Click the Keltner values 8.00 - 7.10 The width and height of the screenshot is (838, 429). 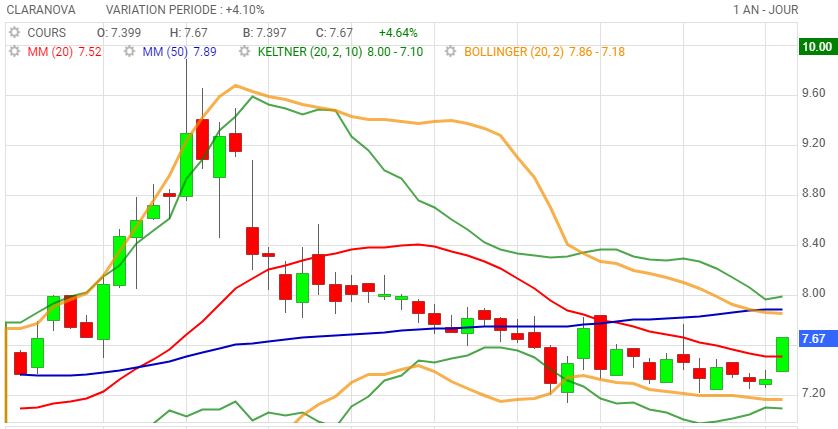click(395, 52)
